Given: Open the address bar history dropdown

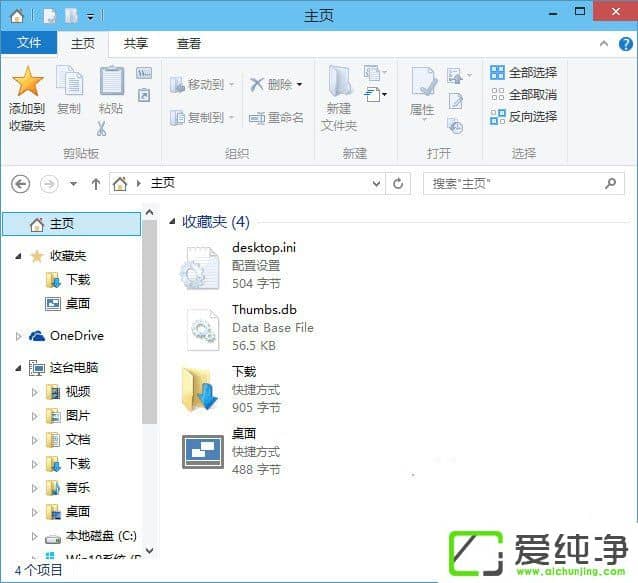Looking at the screenshot, I should tap(376, 184).
